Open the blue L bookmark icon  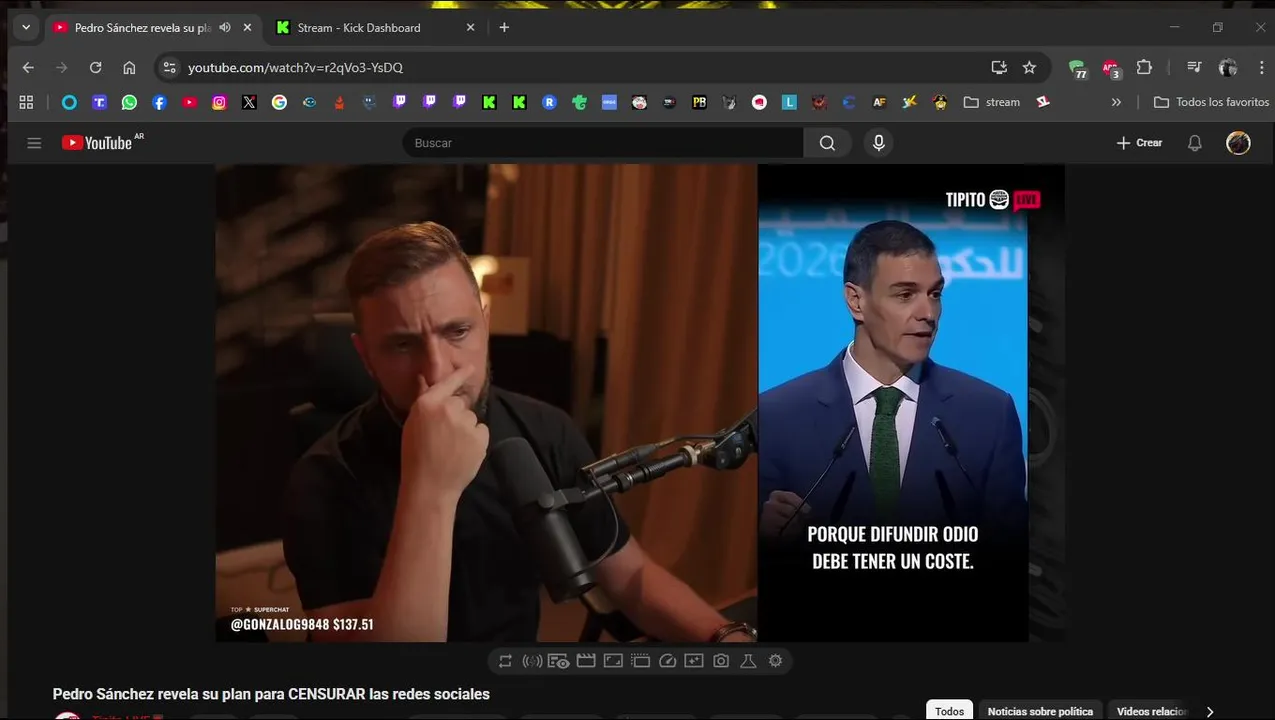point(789,102)
